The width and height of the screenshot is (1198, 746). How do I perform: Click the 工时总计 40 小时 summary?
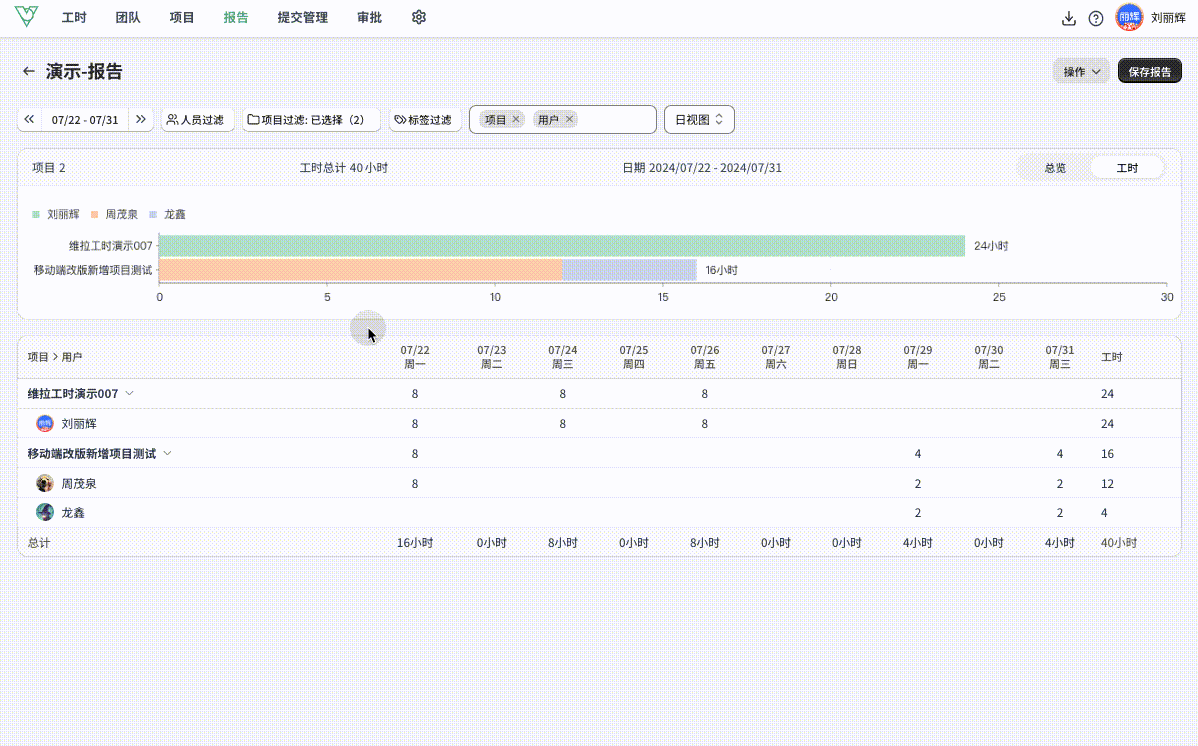(x=344, y=168)
